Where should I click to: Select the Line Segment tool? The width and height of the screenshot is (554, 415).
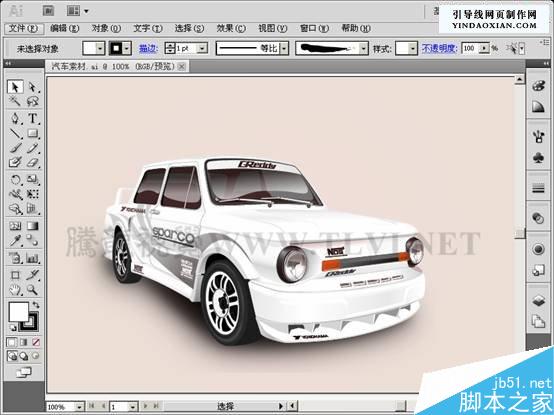pos(15,133)
